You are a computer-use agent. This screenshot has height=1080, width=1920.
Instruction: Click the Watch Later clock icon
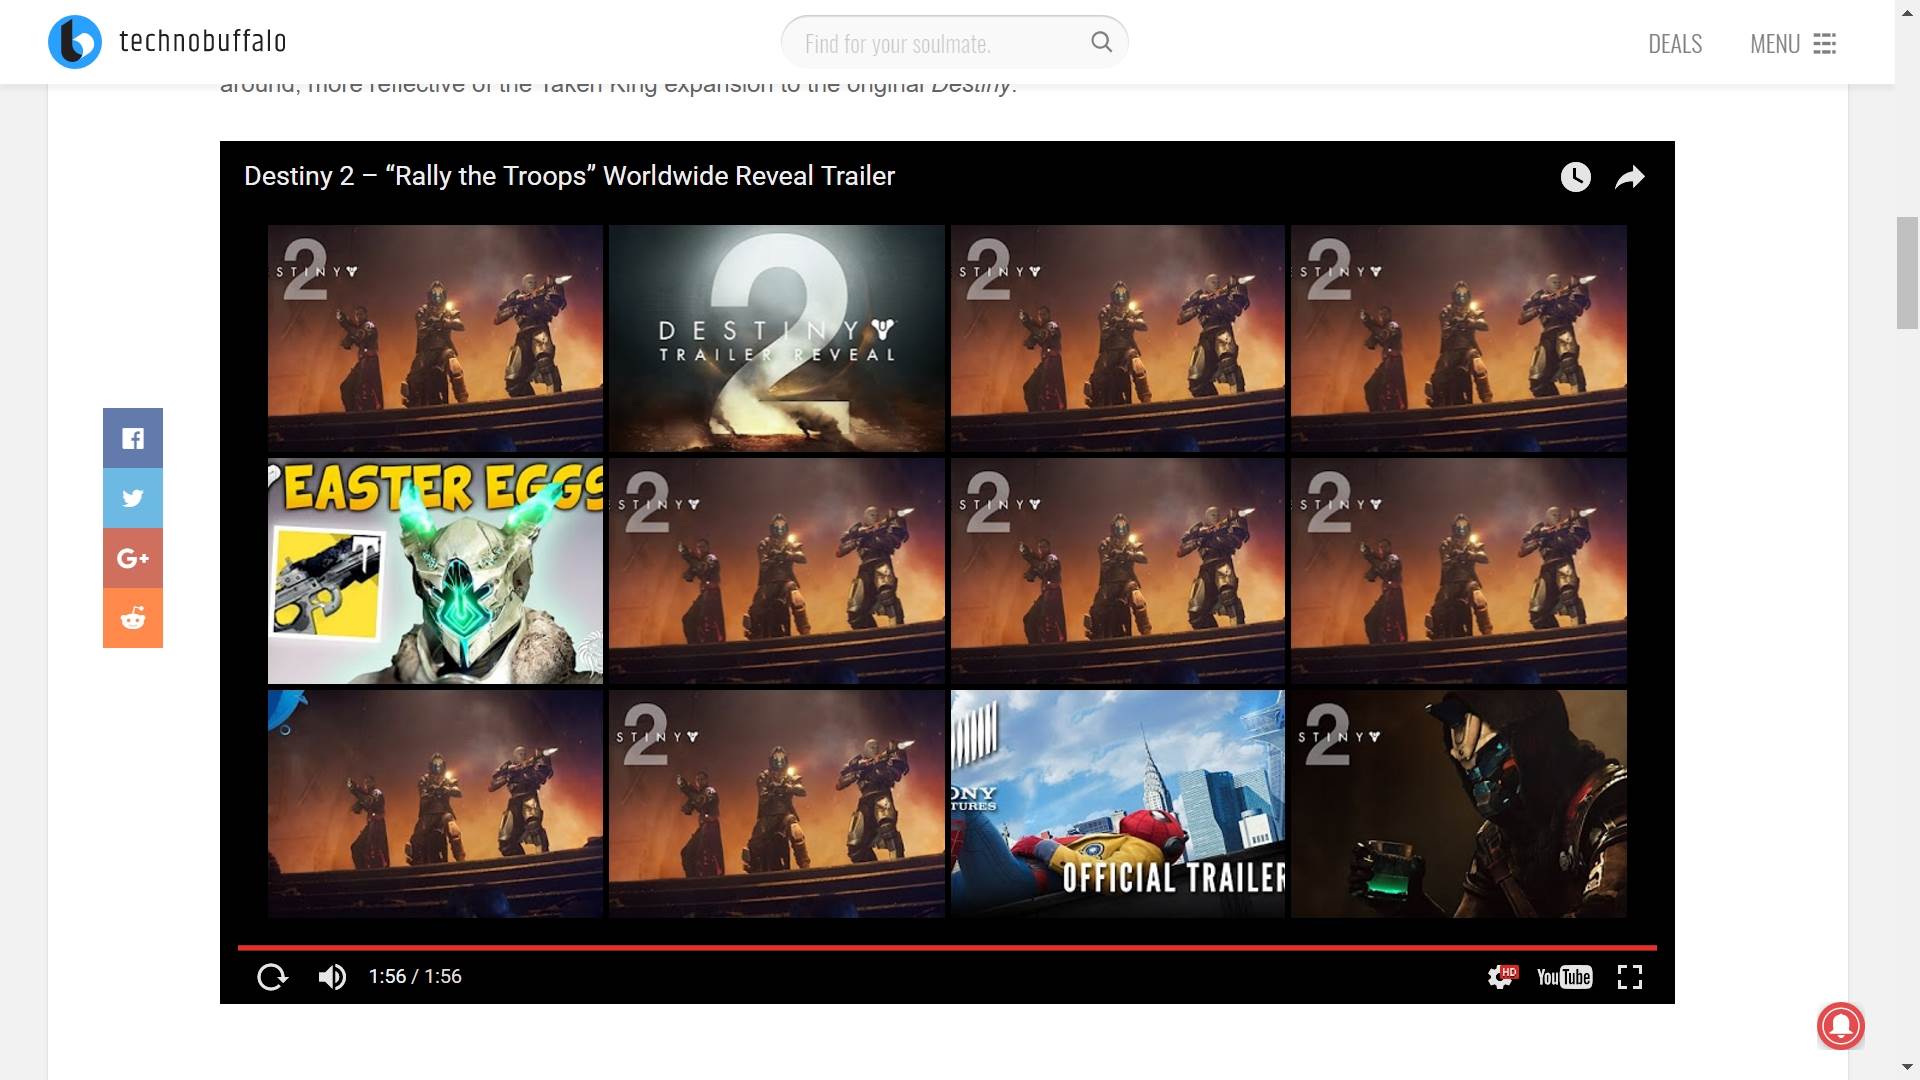coord(1575,177)
